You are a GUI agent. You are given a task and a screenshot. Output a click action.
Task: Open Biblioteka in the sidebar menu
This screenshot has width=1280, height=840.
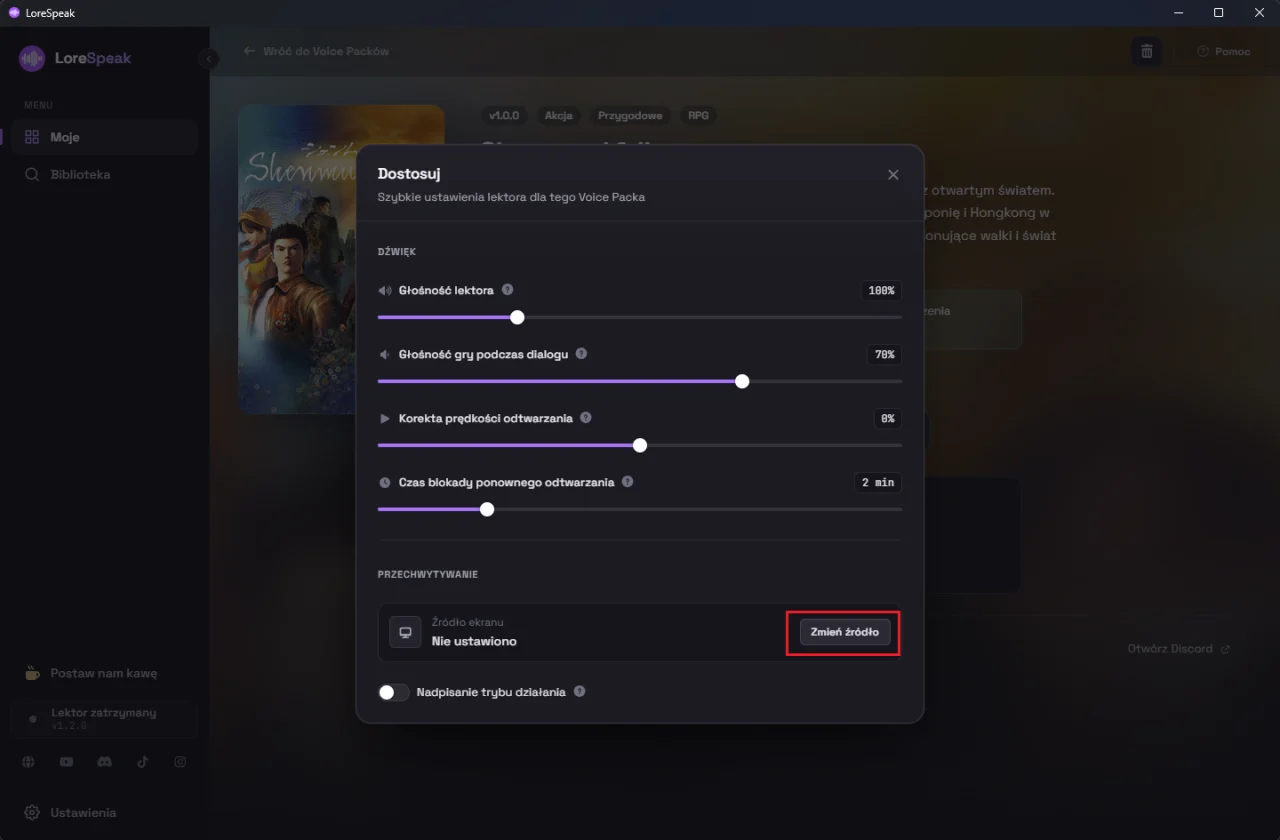[105, 174]
